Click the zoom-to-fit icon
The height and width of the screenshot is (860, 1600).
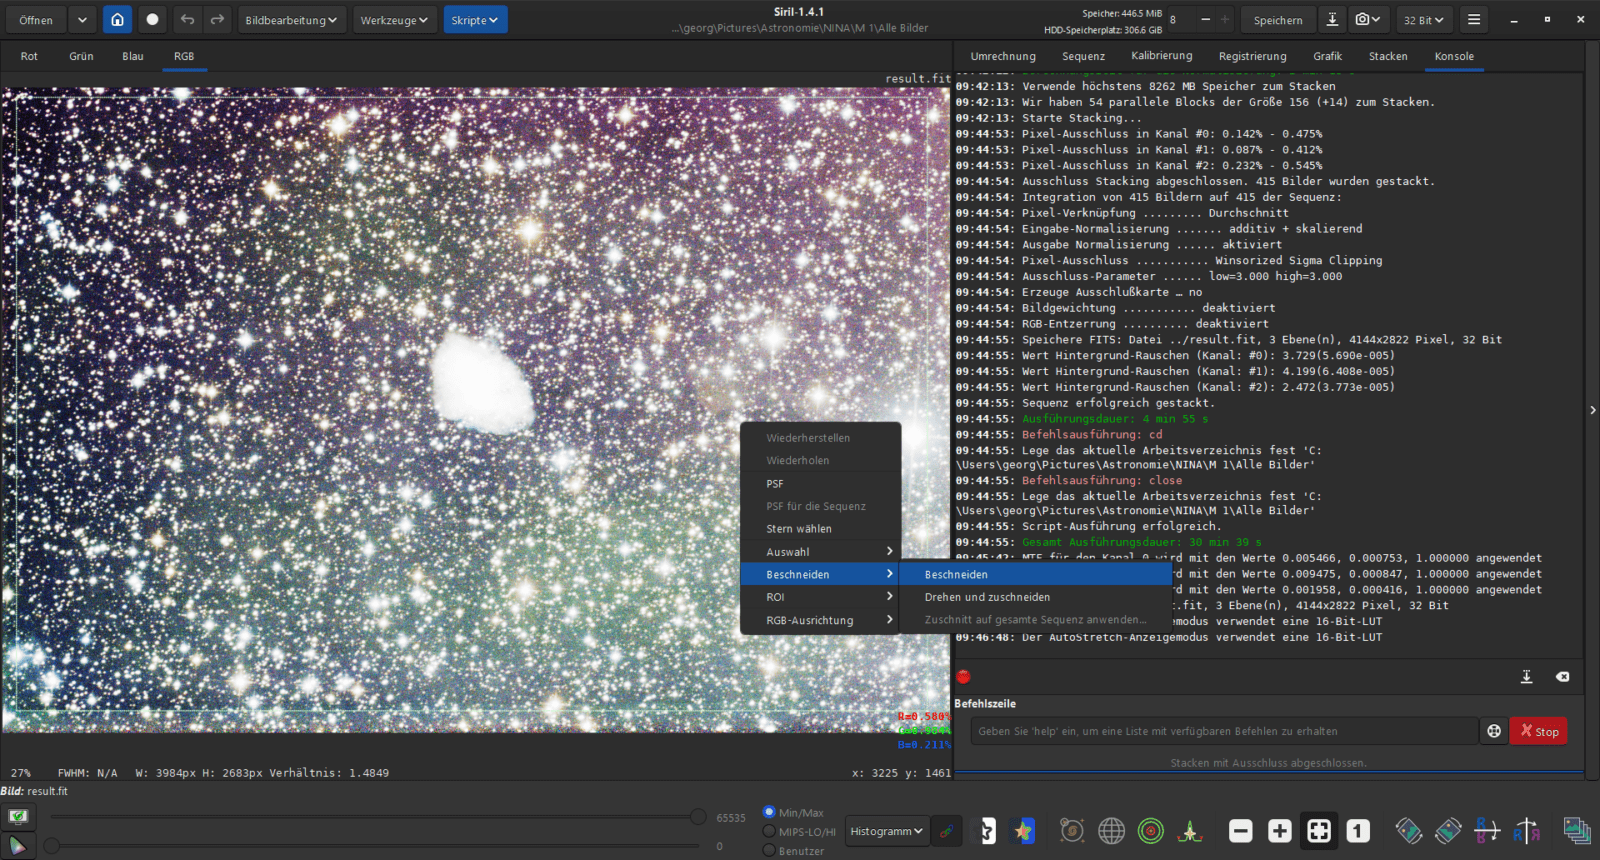pyautogui.click(x=1319, y=831)
